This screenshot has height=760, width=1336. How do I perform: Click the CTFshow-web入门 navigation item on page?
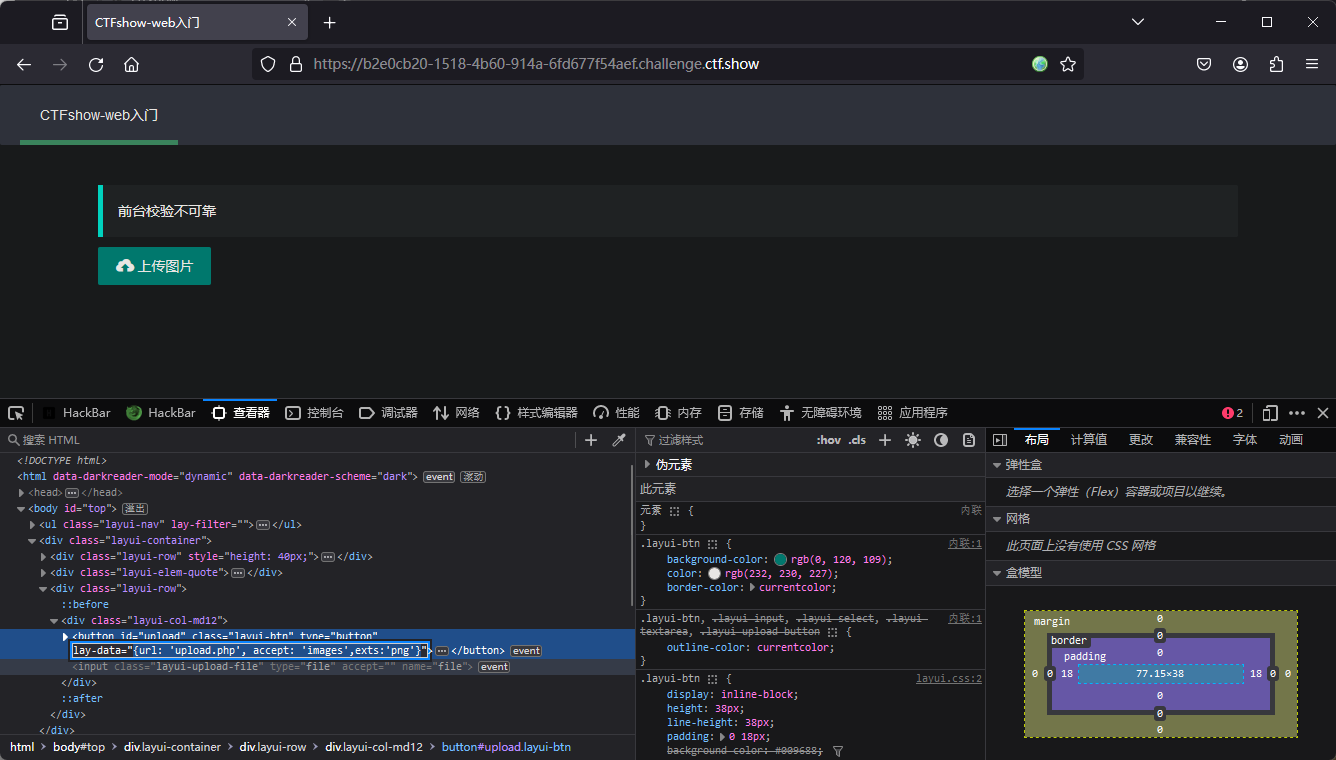pos(99,115)
